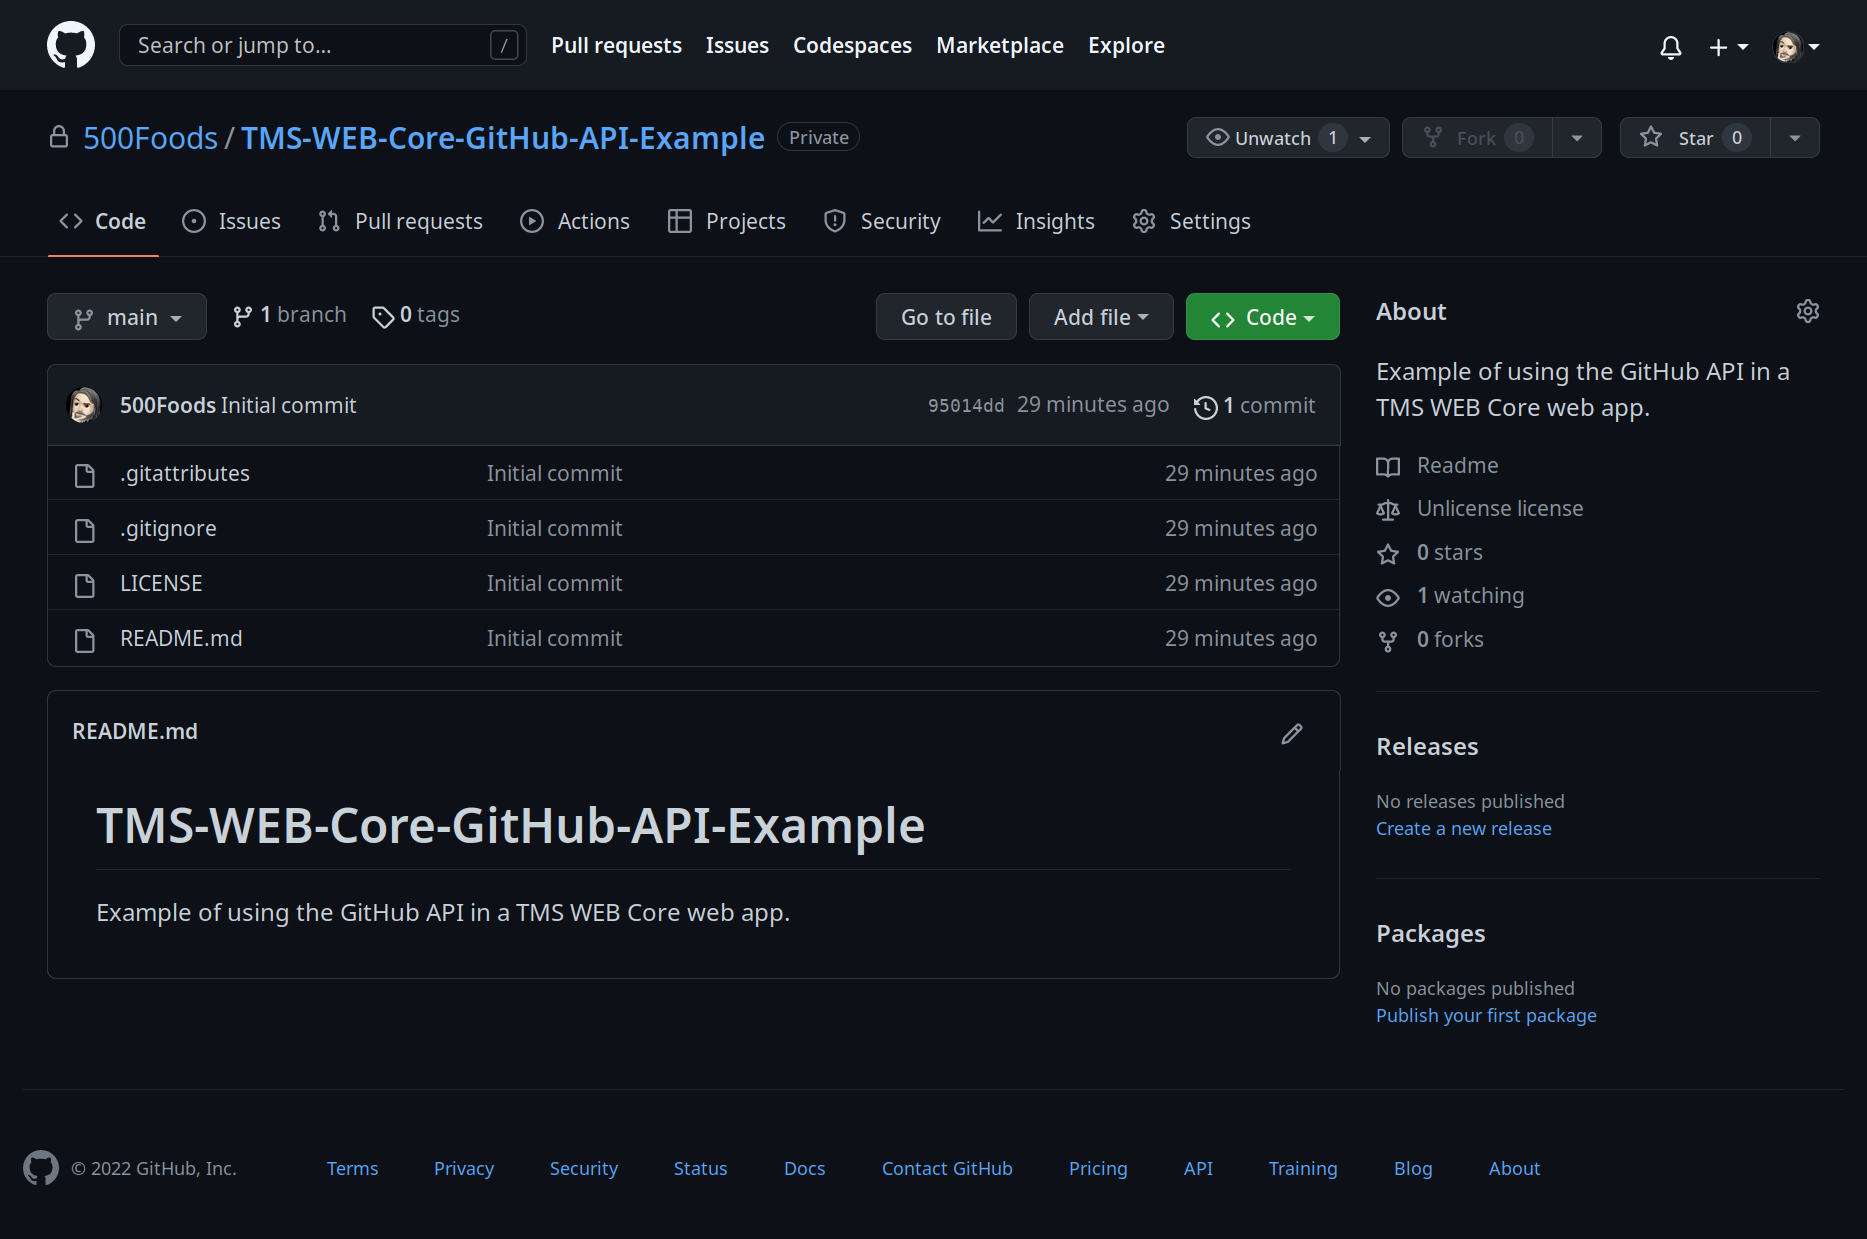This screenshot has height=1239, width=1867.
Task: Focus the Search or jump to field
Action: click(310, 46)
